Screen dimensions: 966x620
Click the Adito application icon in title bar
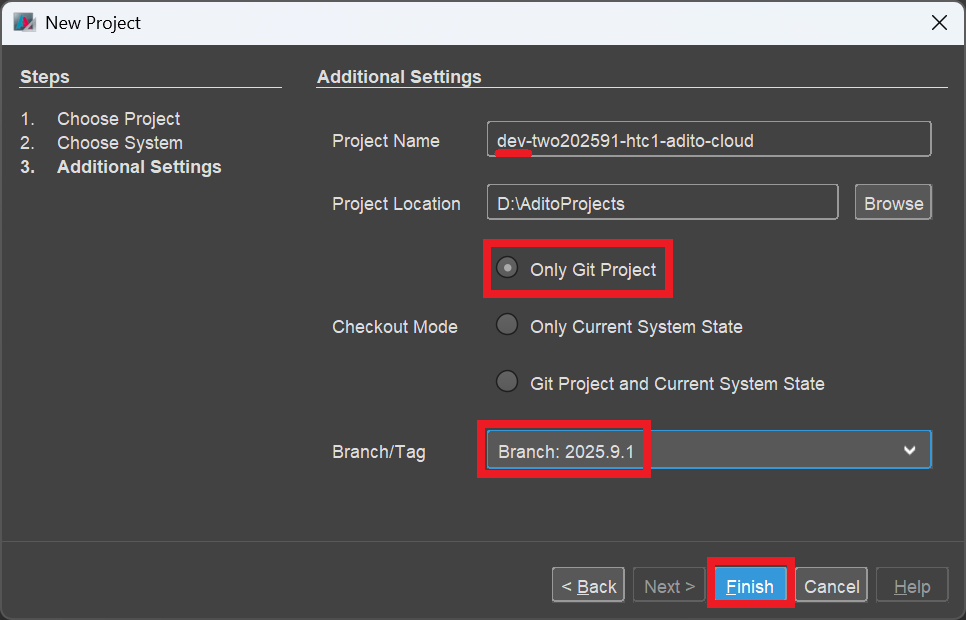tap(23, 21)
